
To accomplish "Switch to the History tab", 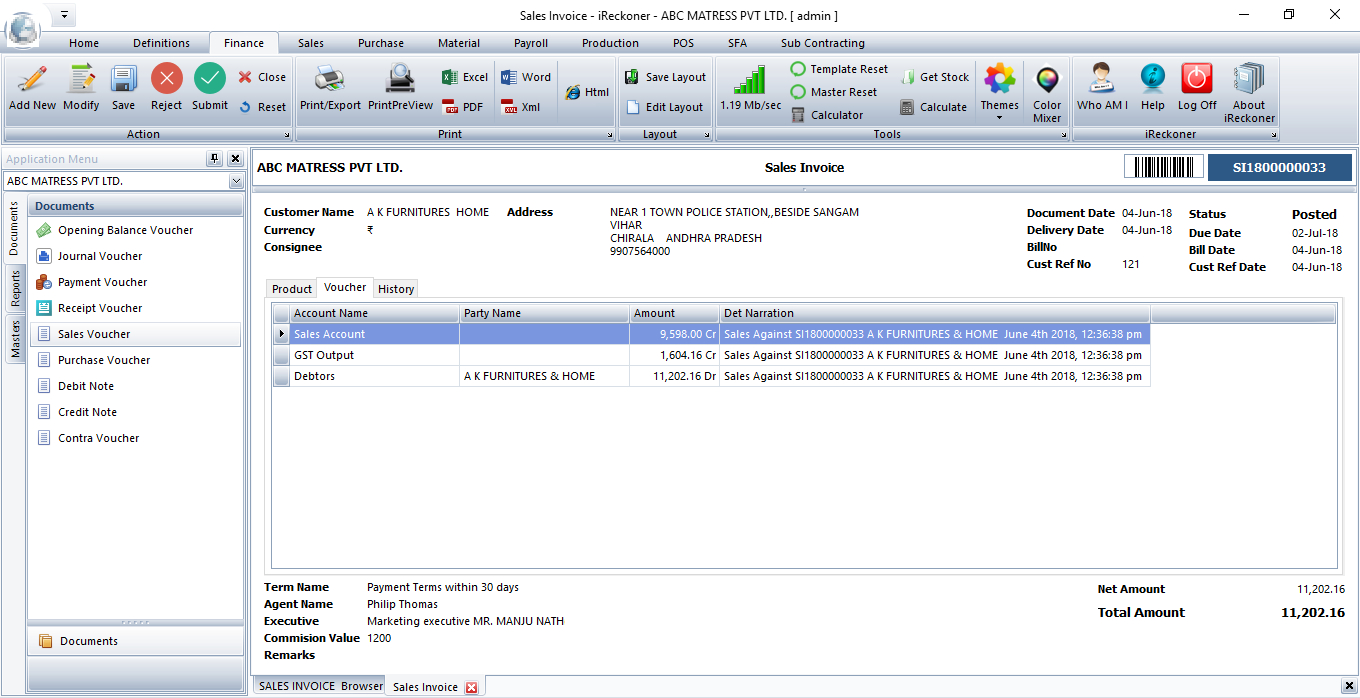I will [x=396, y=289].
